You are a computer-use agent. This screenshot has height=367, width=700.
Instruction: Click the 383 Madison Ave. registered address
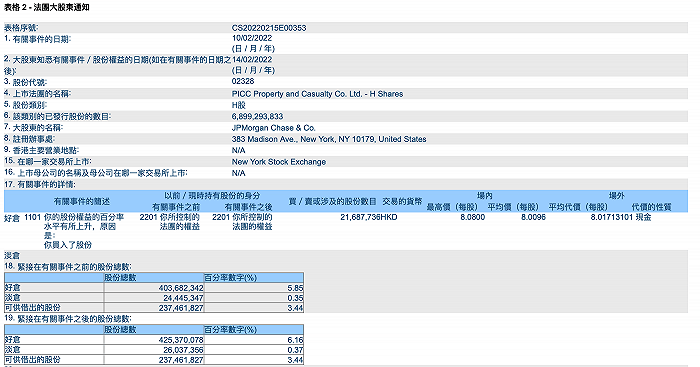click(329, 139)
